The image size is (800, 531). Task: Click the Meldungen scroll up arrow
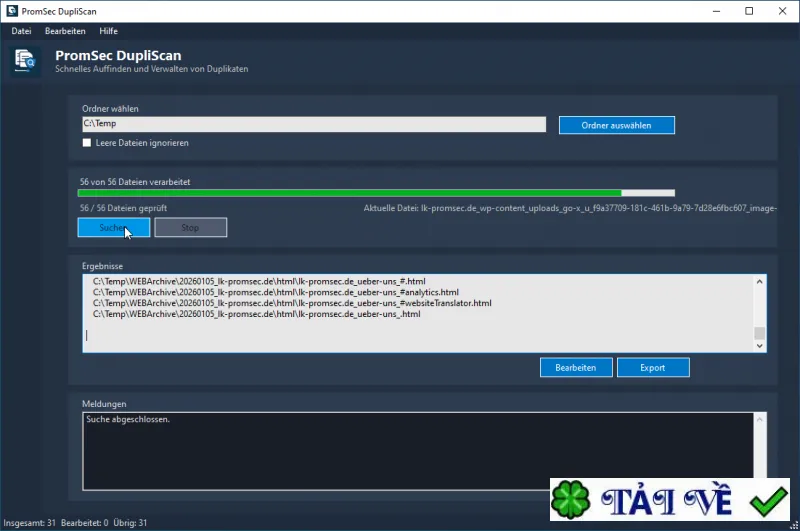(759, 419)
